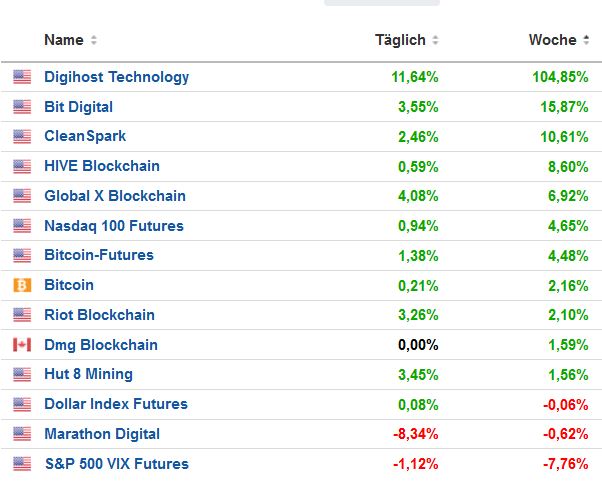This screenshot has height=488, width=602.
Task: Open the Dollar Index Futures link
Action: (x=115, y=404)
